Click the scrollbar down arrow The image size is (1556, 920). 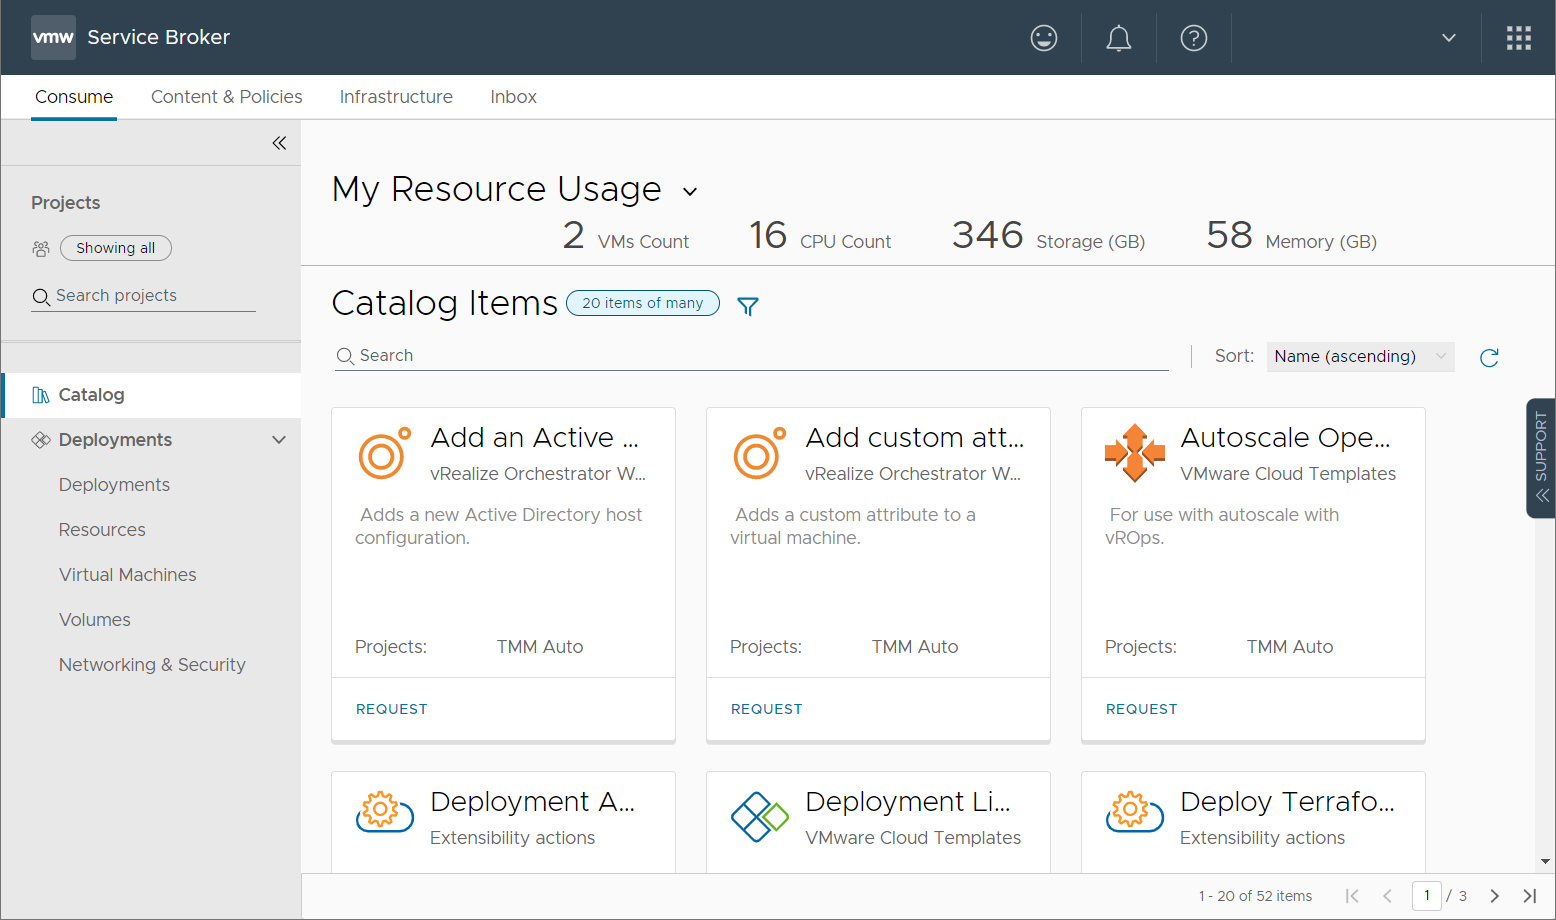coord(1546,861)
